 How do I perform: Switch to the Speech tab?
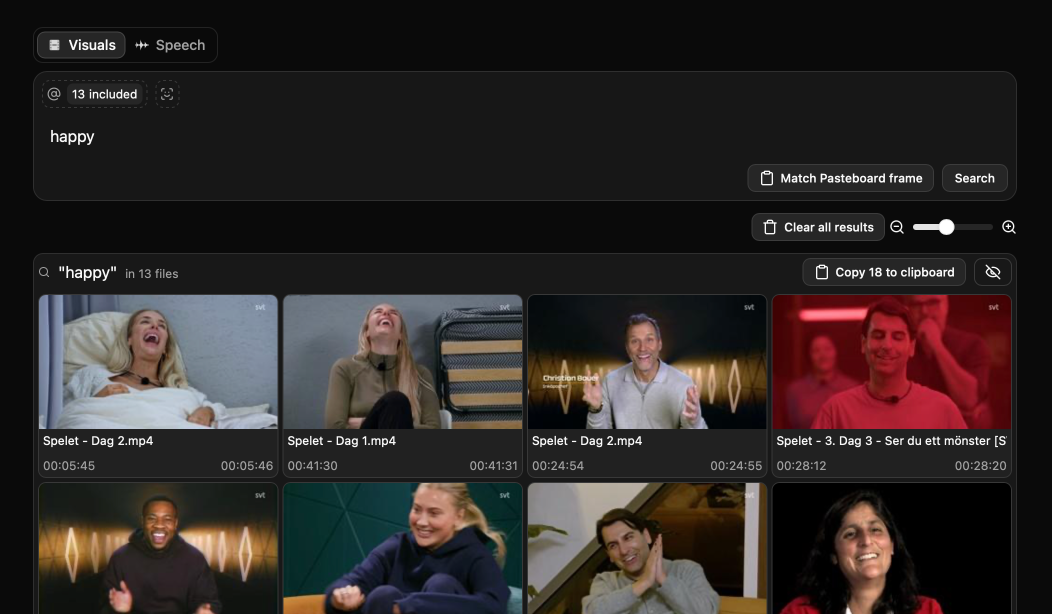point(170,44)
